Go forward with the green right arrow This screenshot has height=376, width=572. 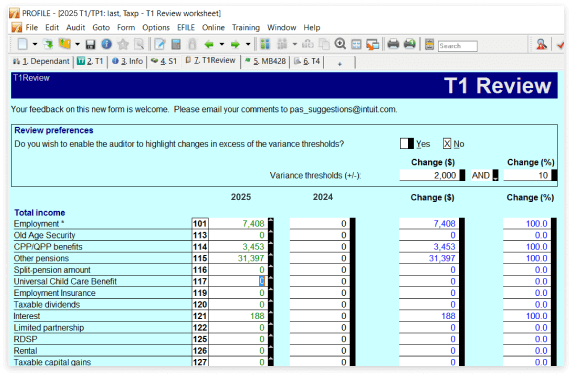(x=235, y=44)
